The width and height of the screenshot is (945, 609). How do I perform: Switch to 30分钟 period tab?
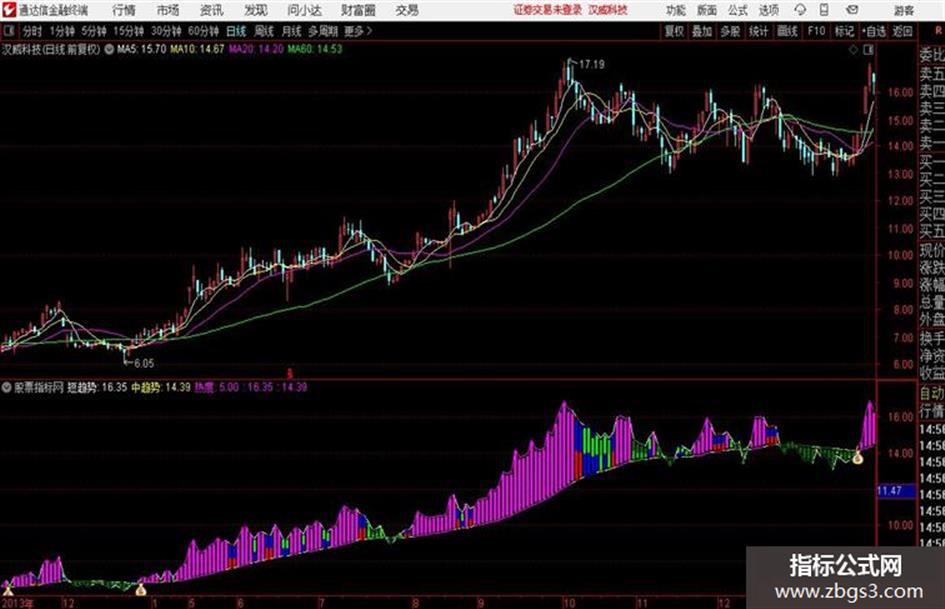pos(166,31)
